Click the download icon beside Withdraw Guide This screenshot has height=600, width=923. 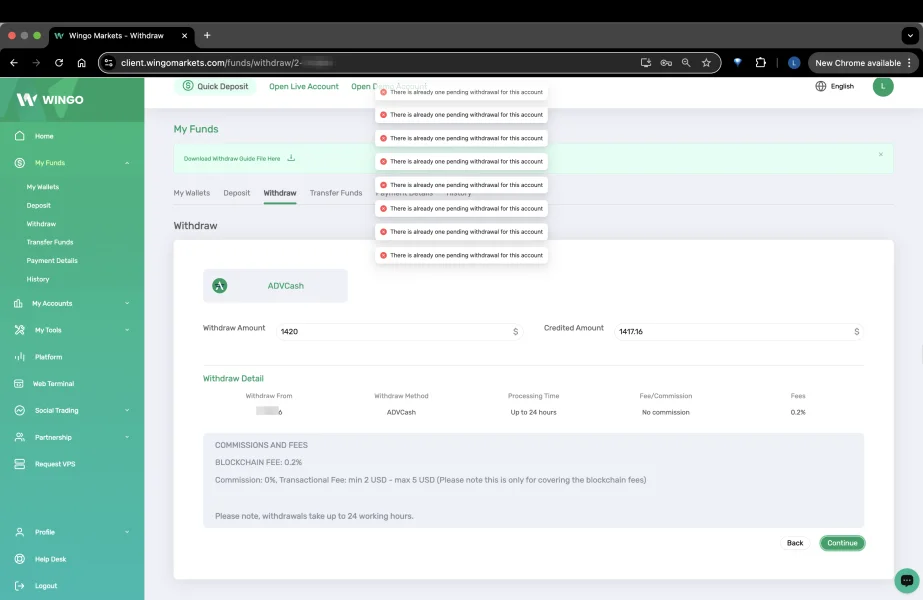click(x=291, y=158)
